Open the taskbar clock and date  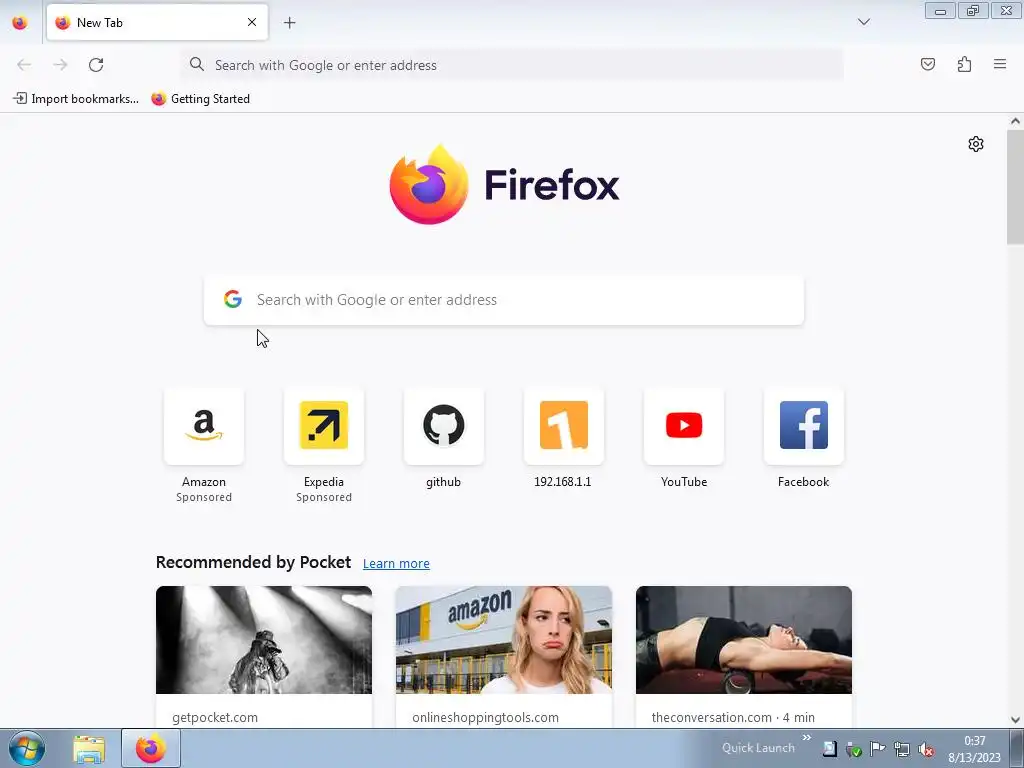[x=974, y=749]
